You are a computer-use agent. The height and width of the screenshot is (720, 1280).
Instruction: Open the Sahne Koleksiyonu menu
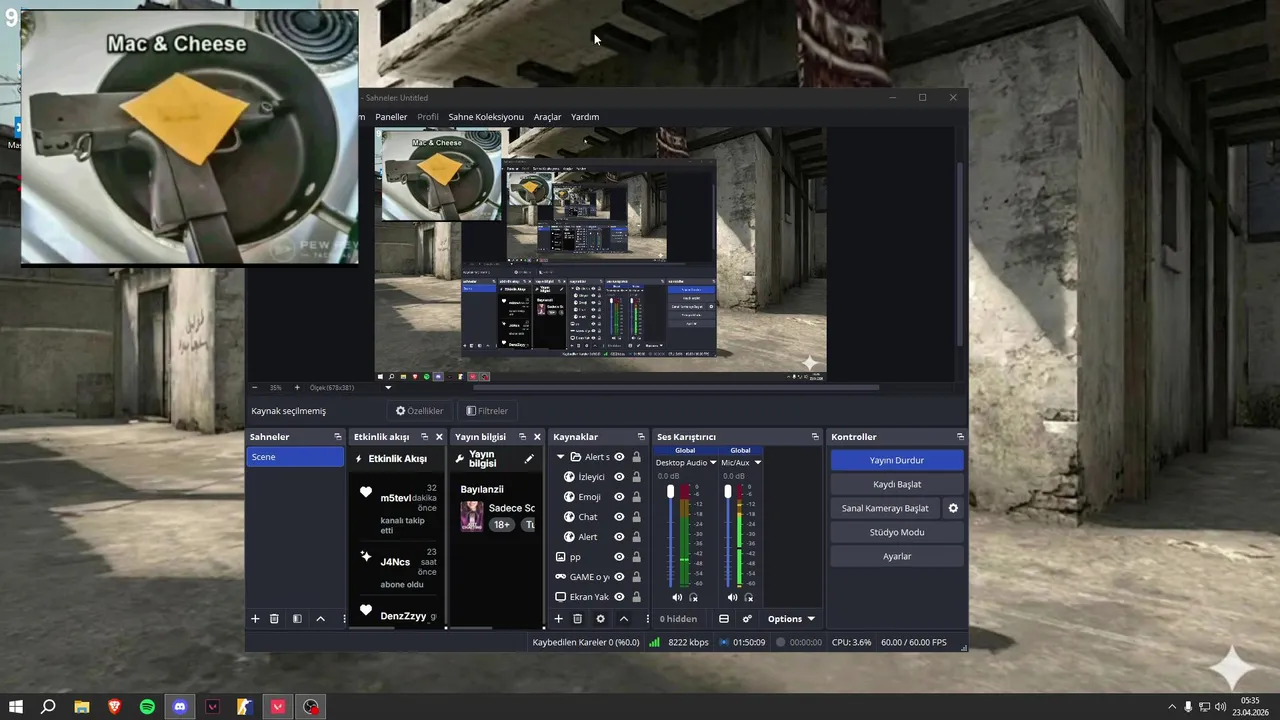pyautogui.click(x=486, y=117)
